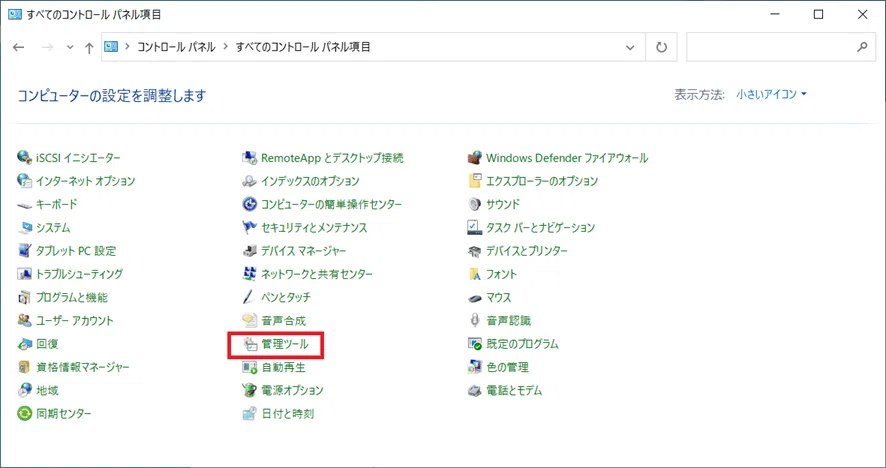Click the ネットワークと共有センター icon
This screenshot has width=886, height=468.
coord(249,274)
